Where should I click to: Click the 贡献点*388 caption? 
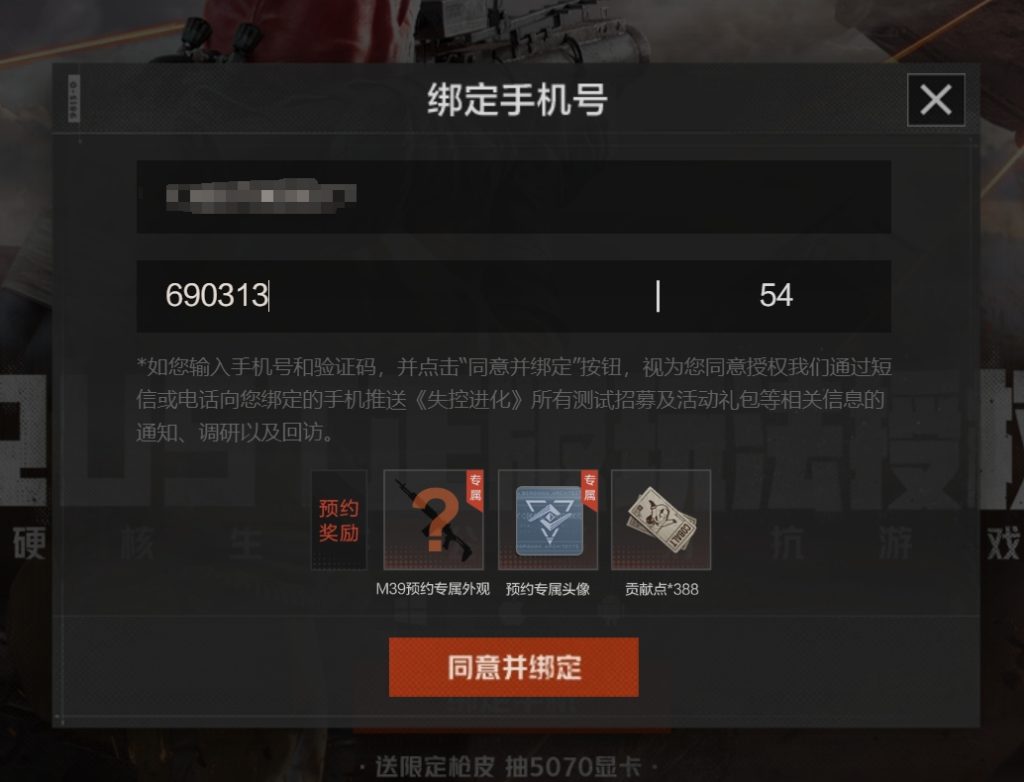662,589
